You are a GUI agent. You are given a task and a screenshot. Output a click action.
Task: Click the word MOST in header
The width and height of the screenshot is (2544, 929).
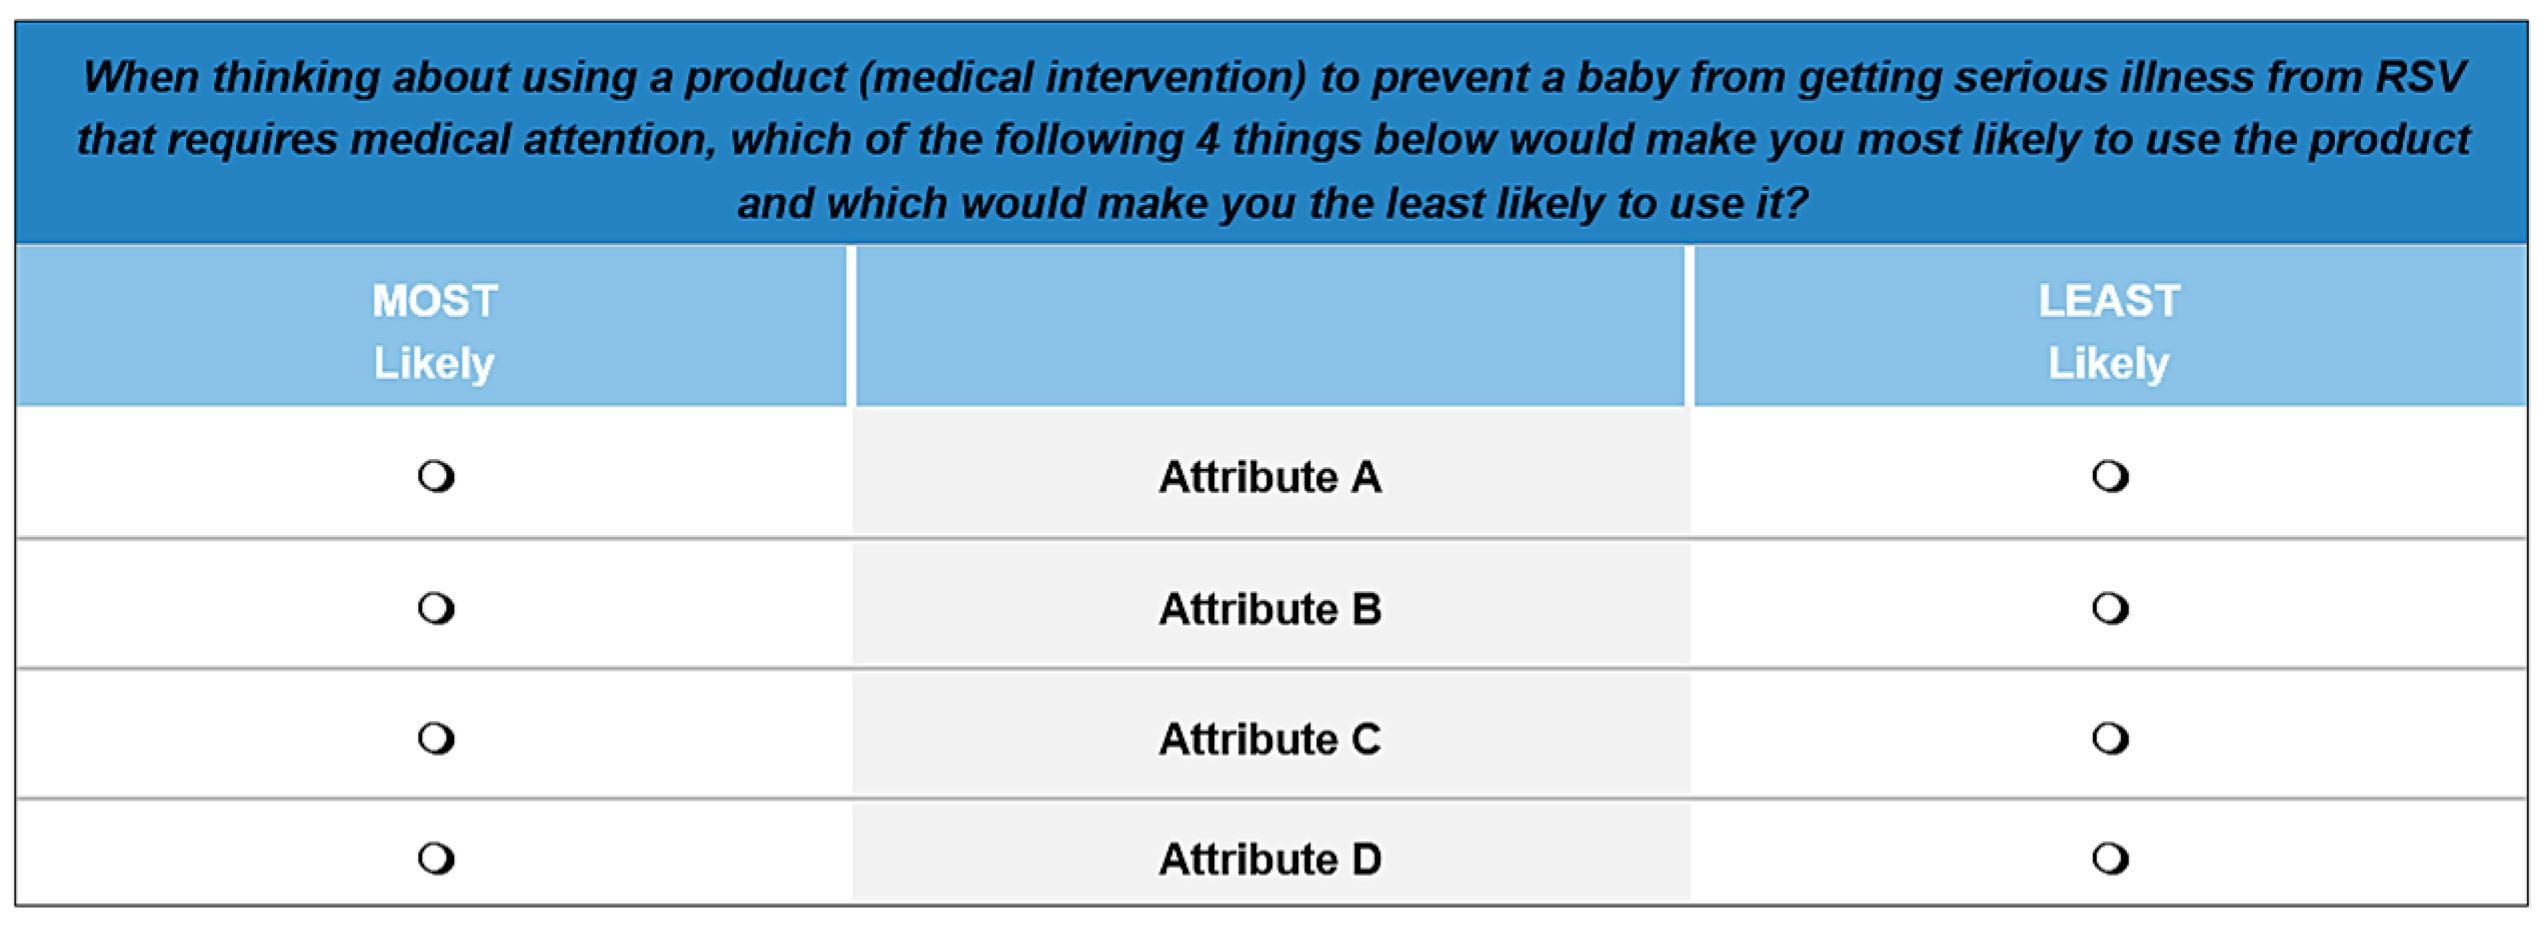coord(435,301)
